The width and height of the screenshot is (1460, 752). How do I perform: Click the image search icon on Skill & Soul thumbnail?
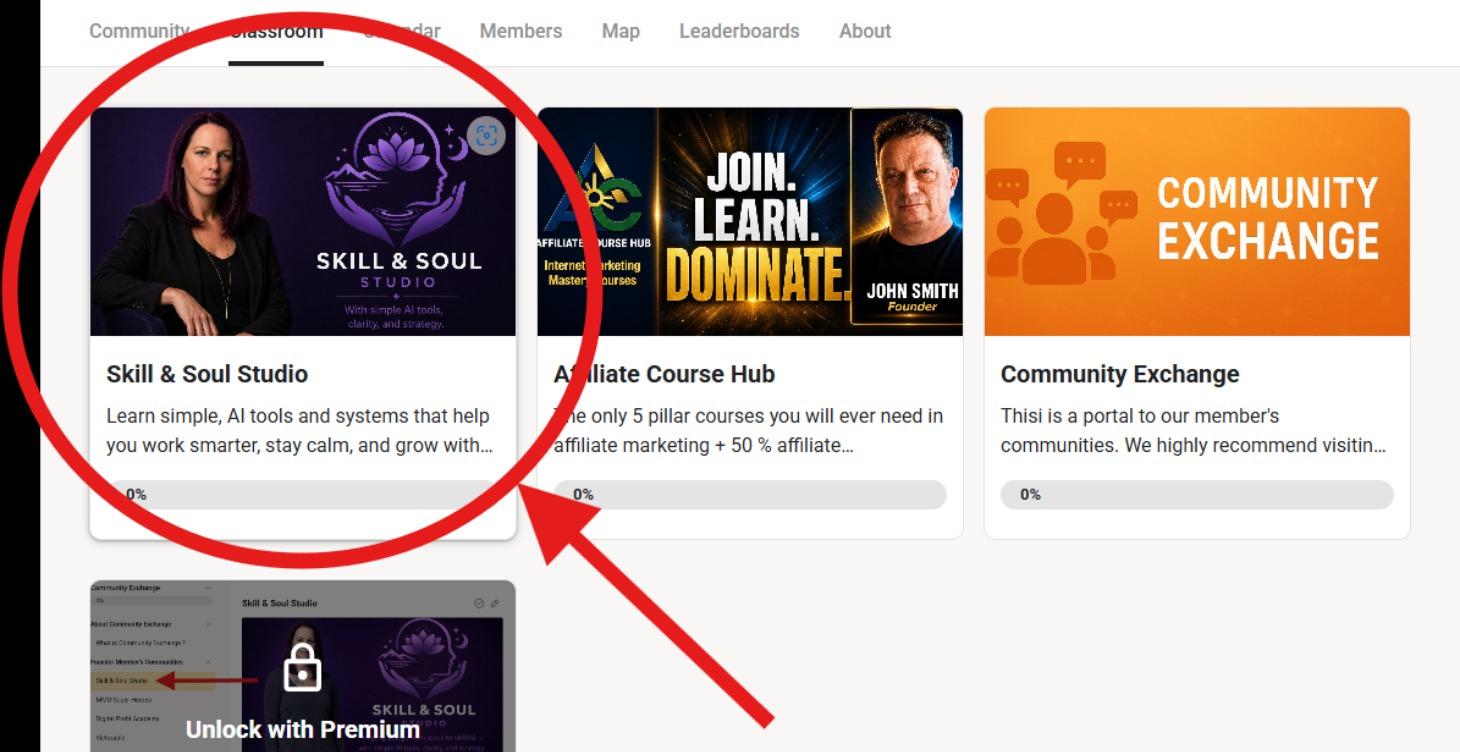tap(486, 136)
